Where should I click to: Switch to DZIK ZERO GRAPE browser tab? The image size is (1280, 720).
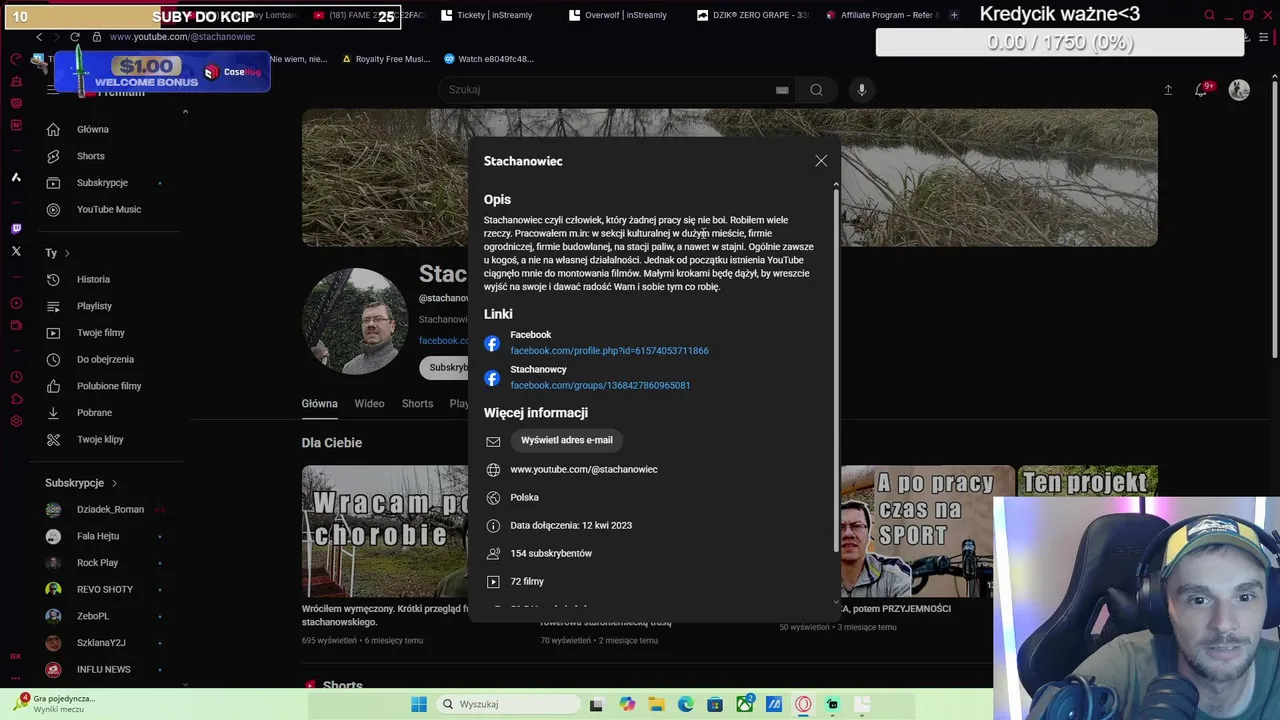pyautogui.click(x=752, y=15)
